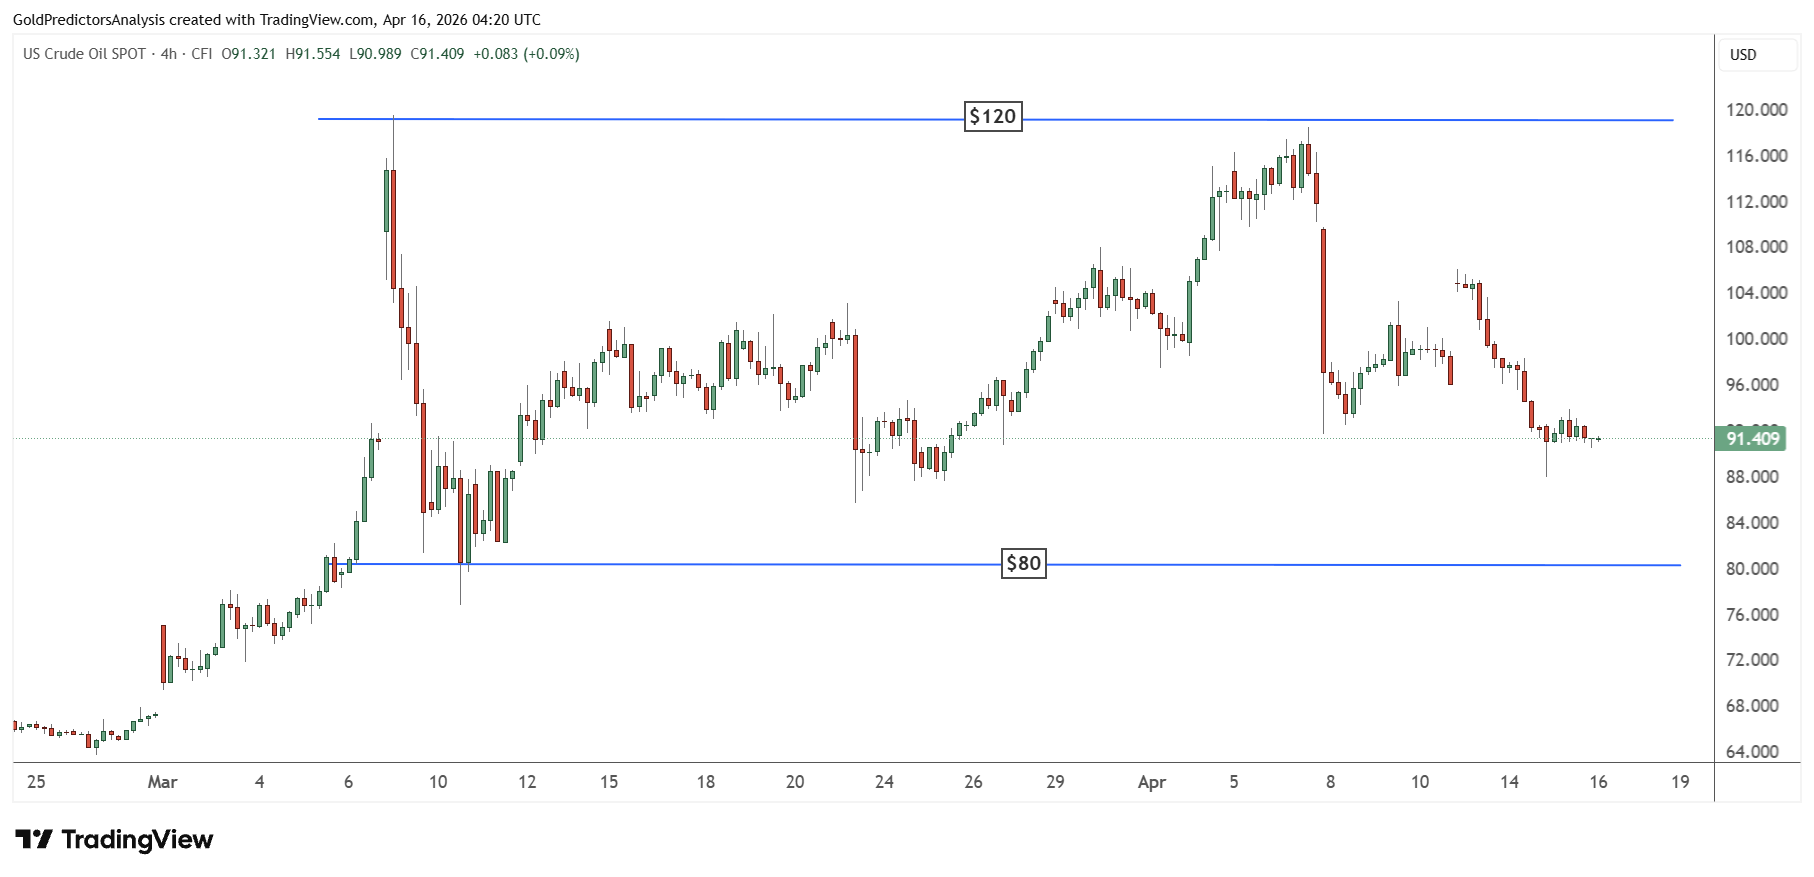Click the TradingView logo
This screenshot has width=1814, height=877.
(114, 839)
